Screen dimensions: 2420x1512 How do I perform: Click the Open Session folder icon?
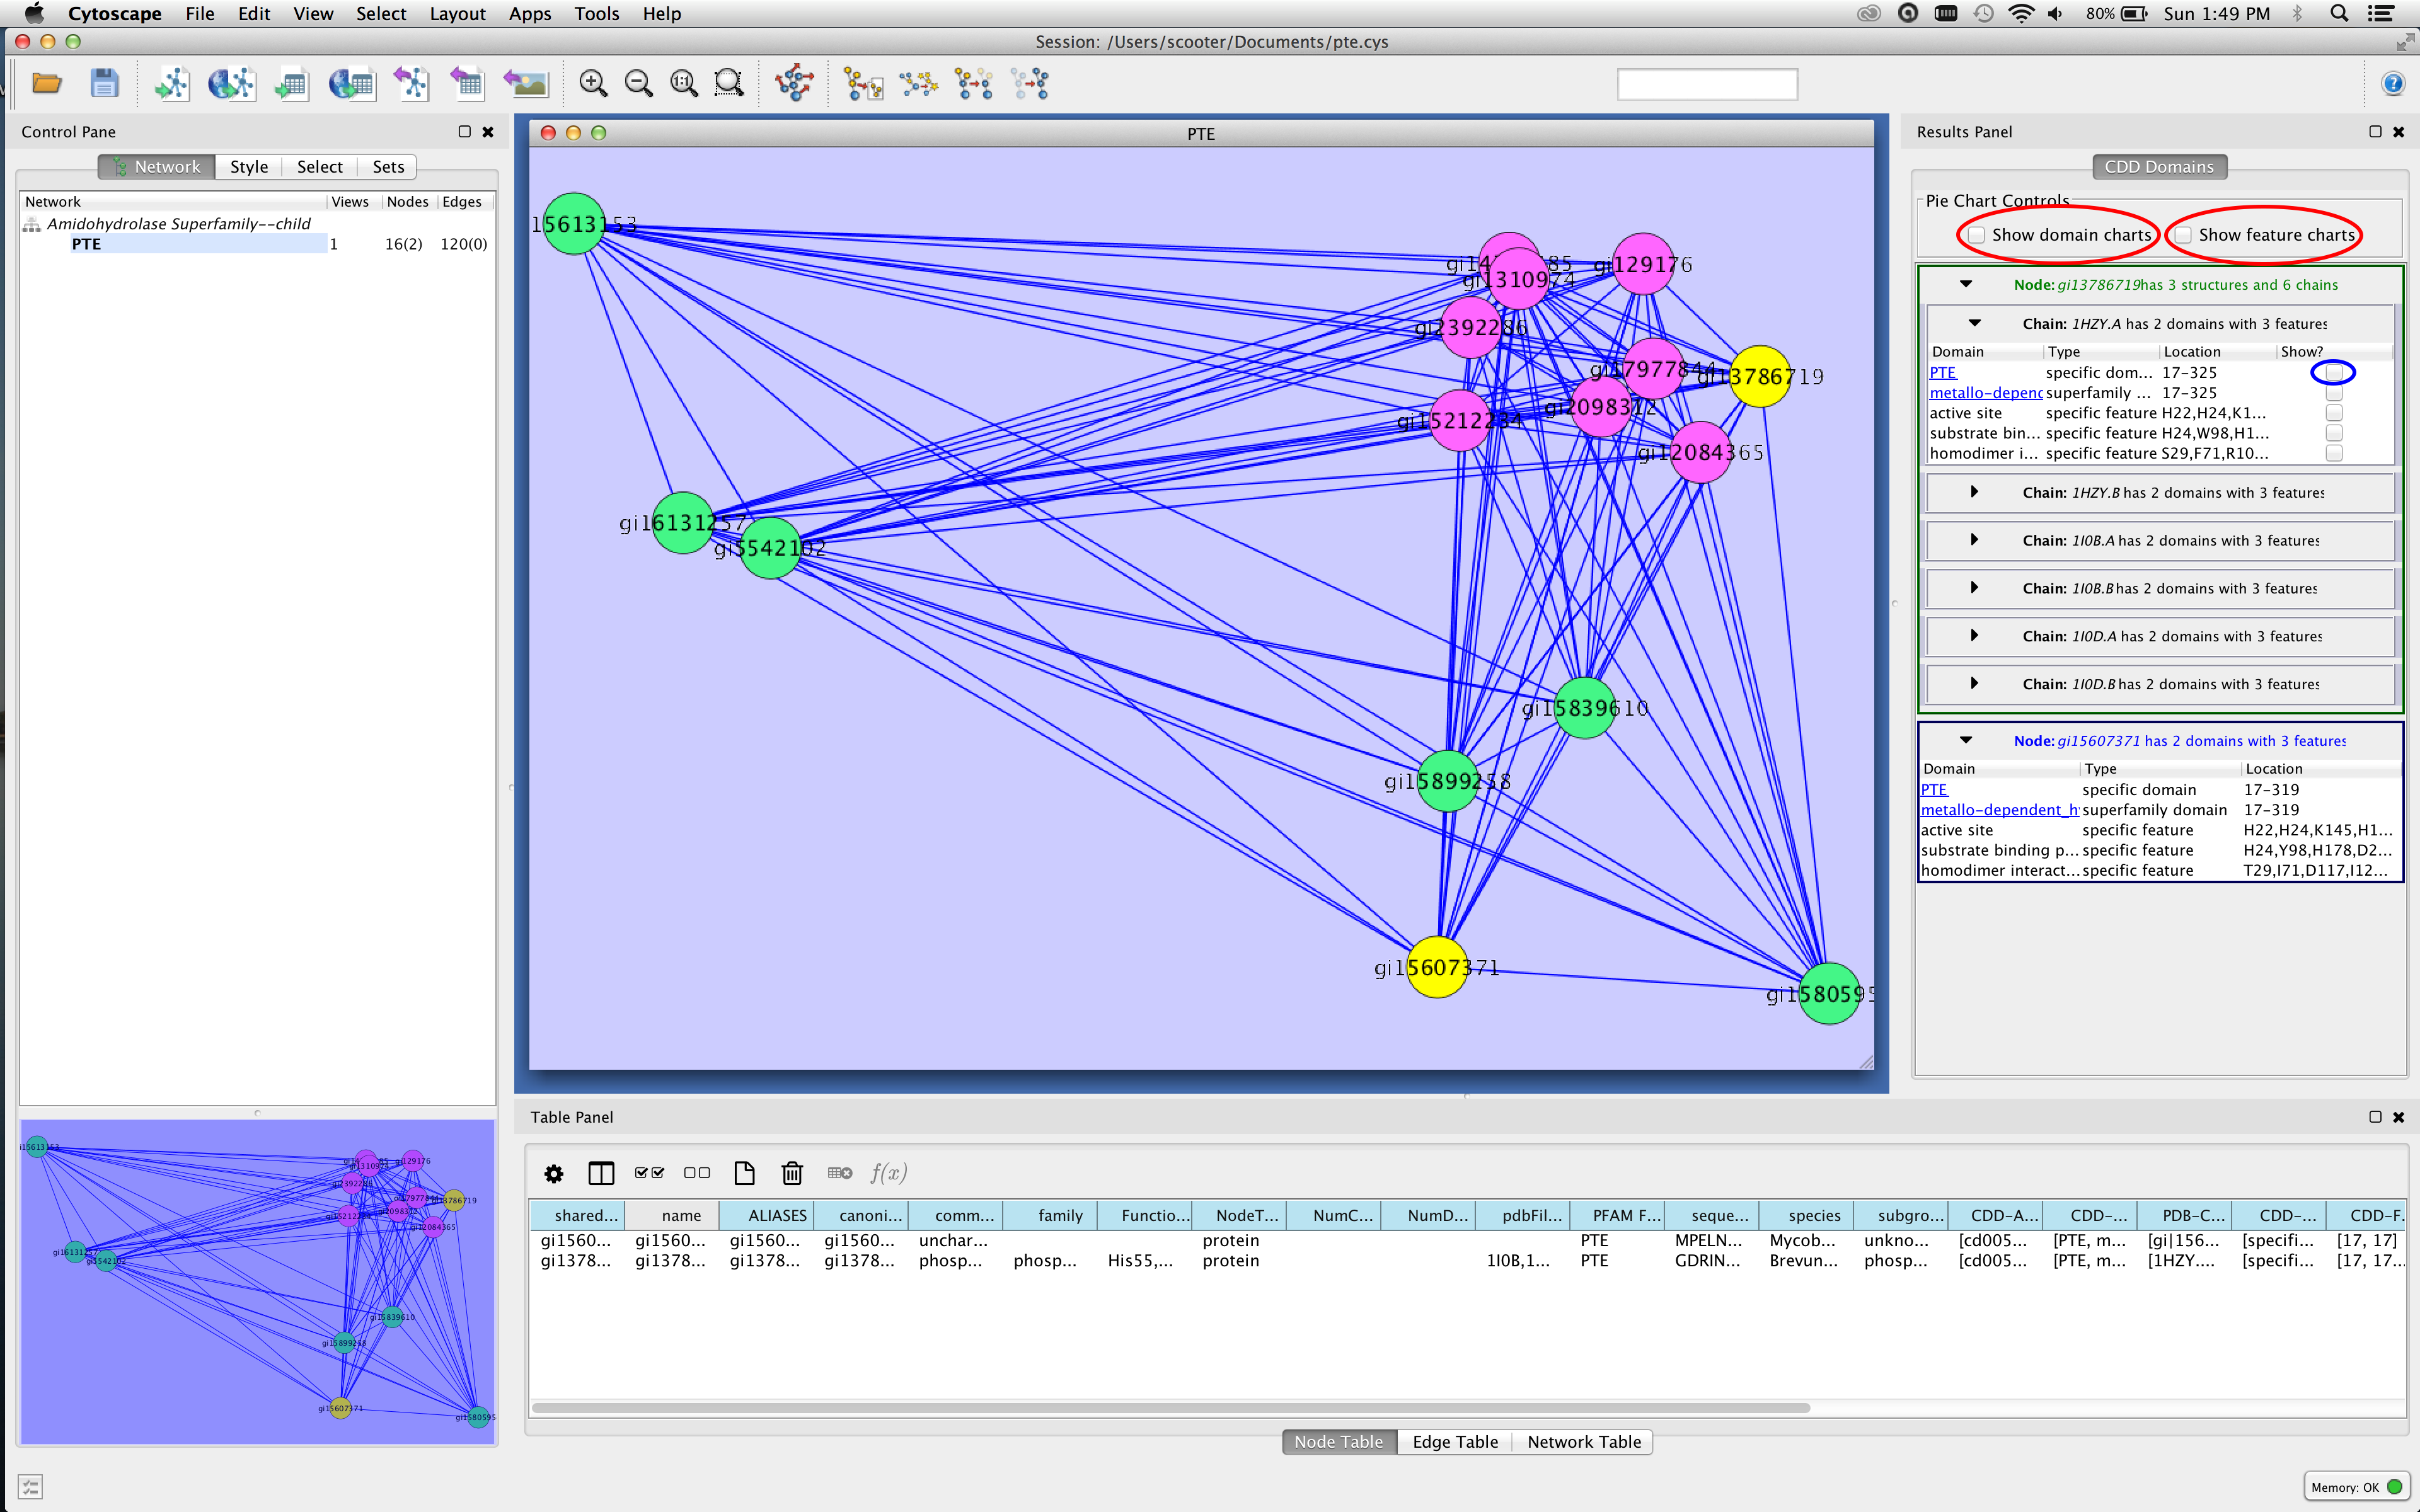point(47,84)
